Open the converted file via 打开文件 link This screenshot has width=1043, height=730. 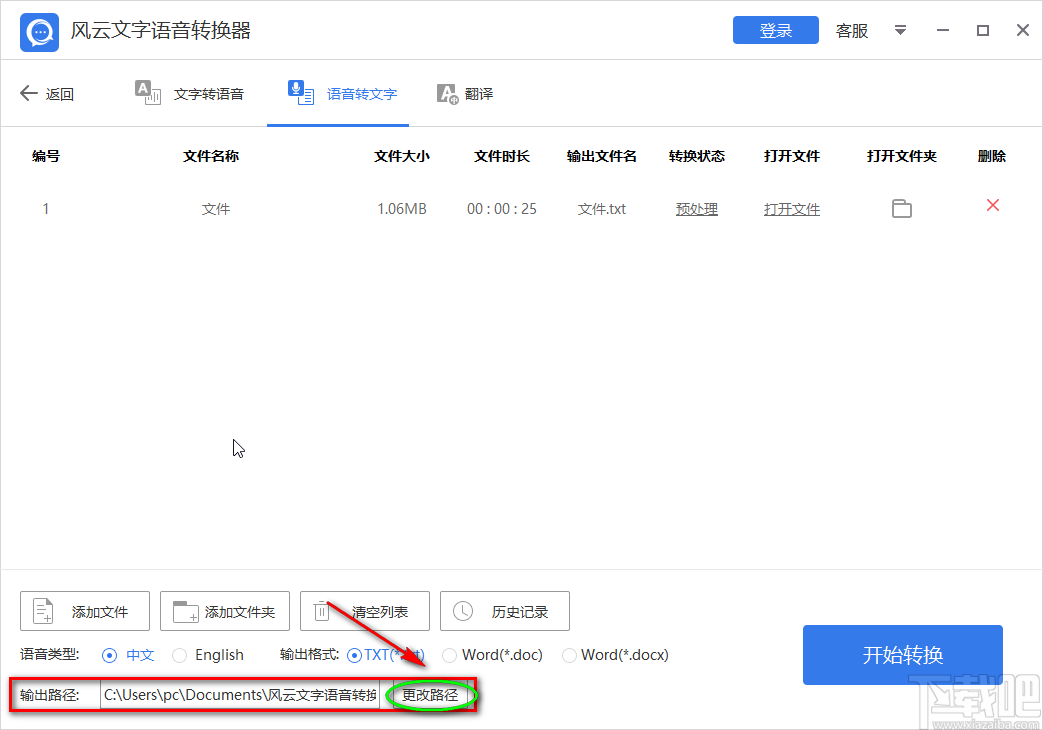pos(791,208)
